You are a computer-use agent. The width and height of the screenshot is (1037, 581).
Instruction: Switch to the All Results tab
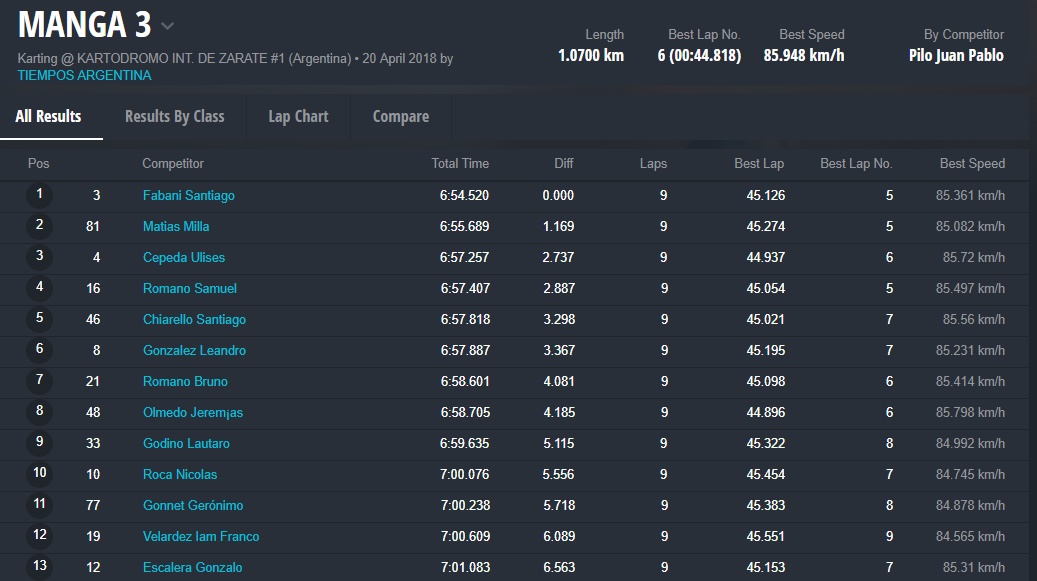click(x=48, y=116)
